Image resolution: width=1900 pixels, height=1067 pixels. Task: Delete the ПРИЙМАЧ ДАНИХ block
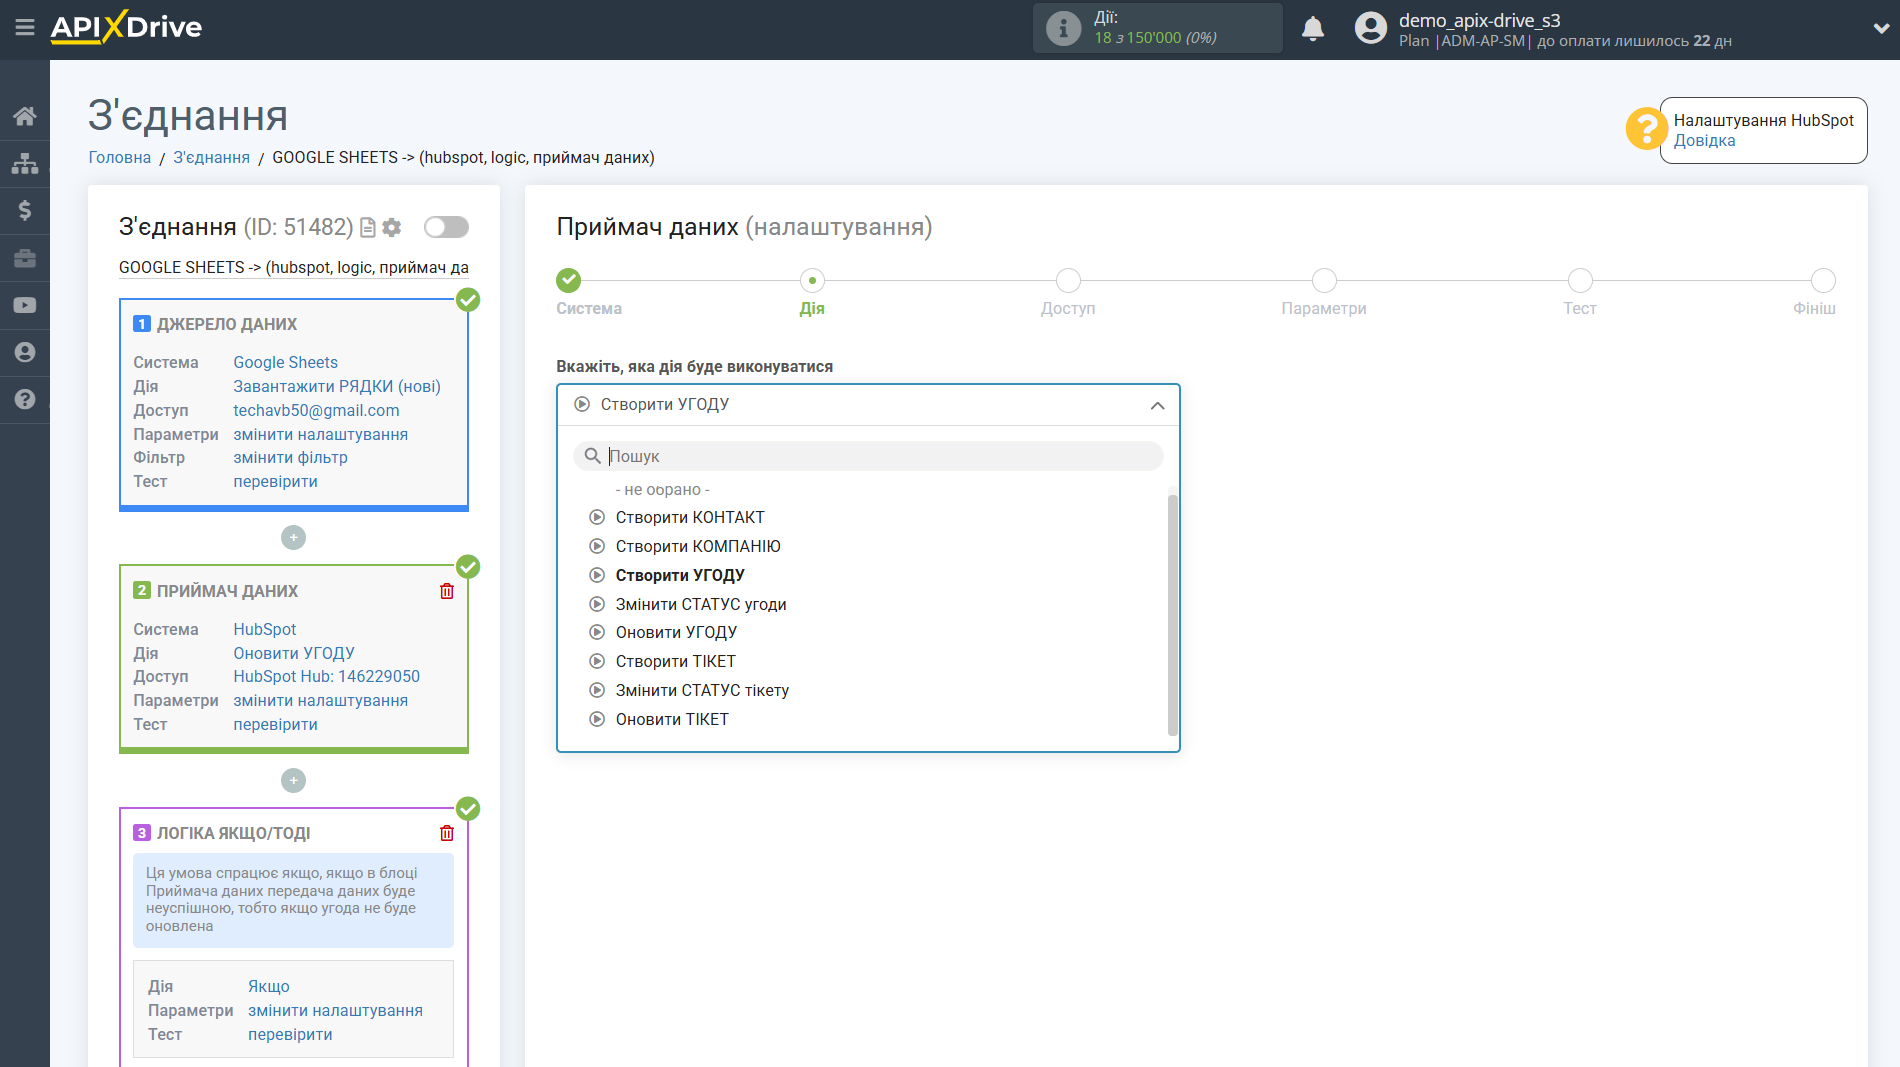447,591
